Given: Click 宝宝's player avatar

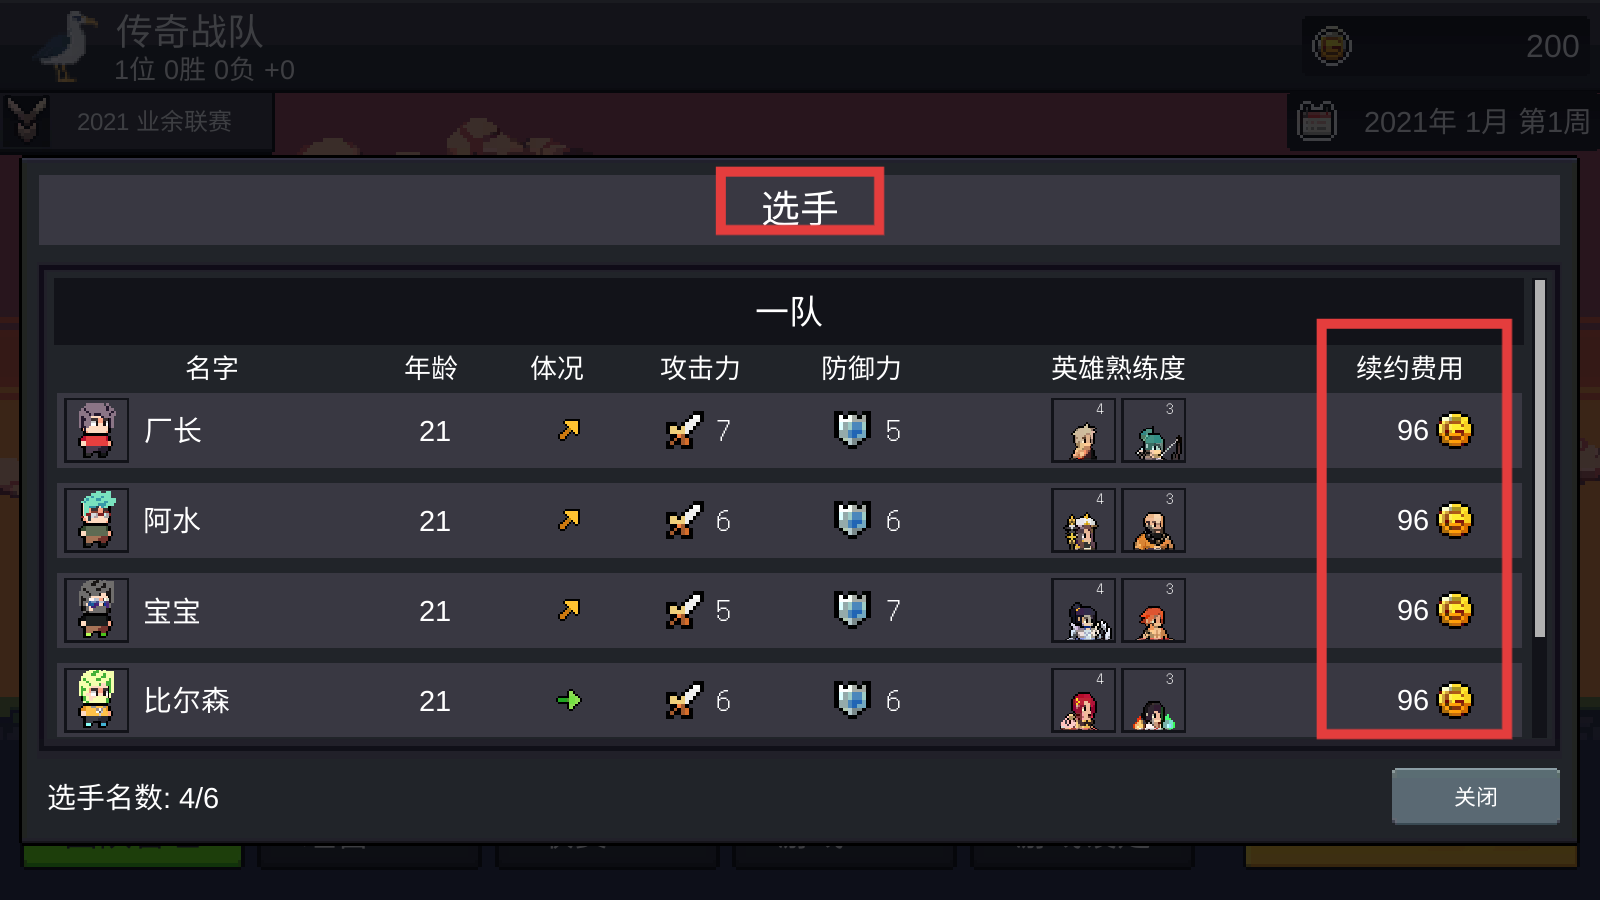Looking at the screenshot, I should (97, 610).
